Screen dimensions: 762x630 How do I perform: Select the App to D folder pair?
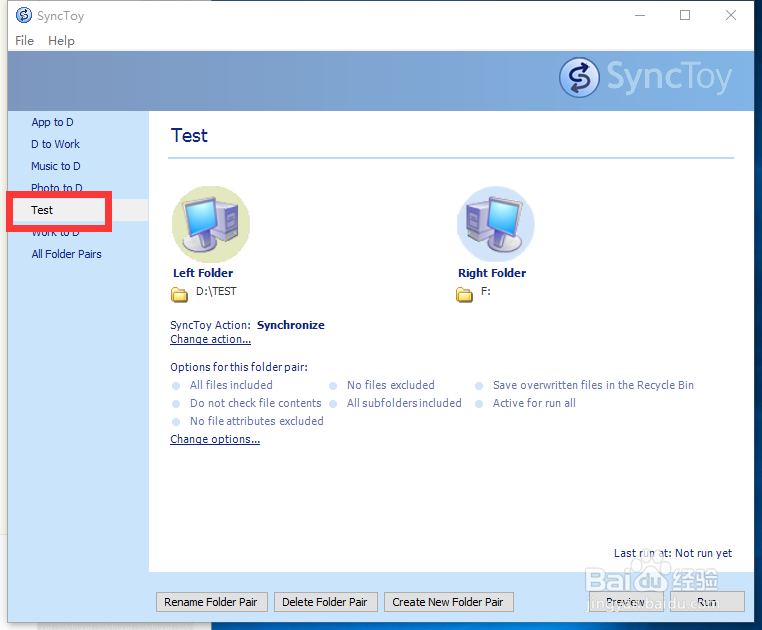point(52,122)
